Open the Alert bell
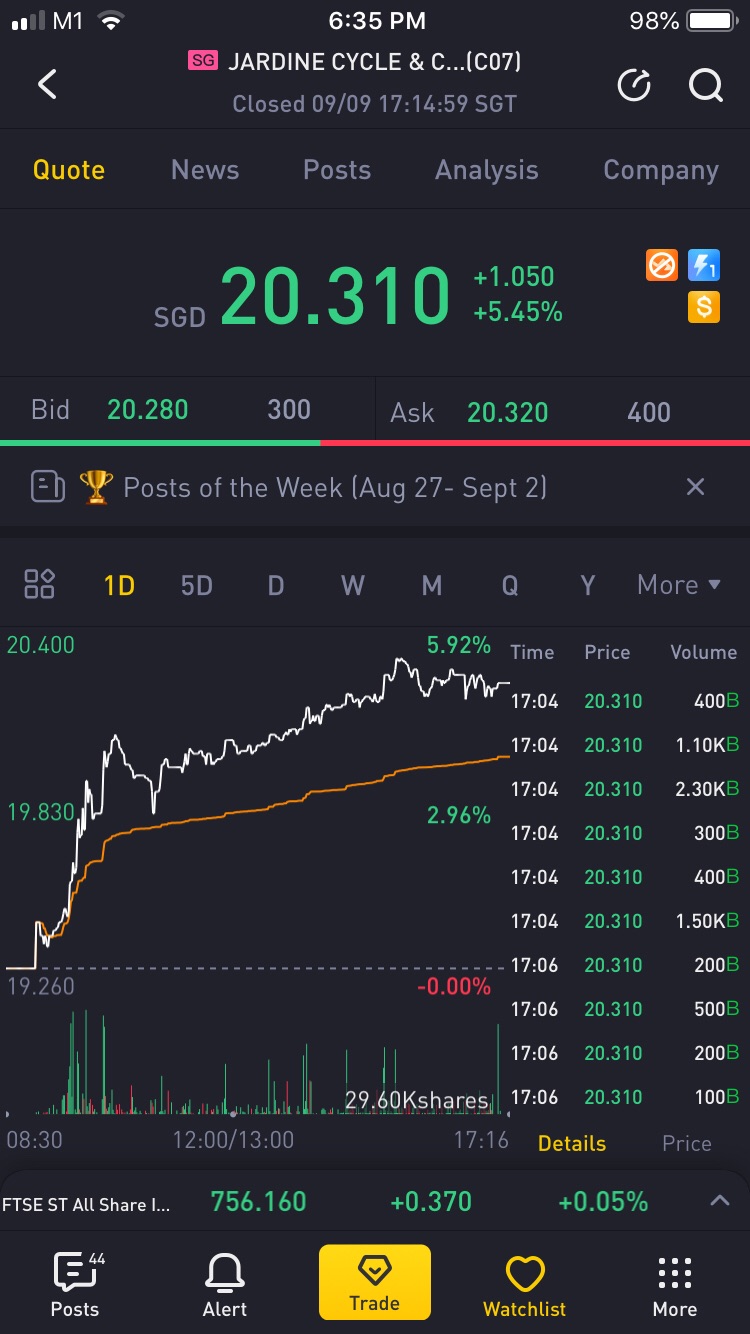The height and width of the screenshot is (1334, 750). [x=225, y=1285]
